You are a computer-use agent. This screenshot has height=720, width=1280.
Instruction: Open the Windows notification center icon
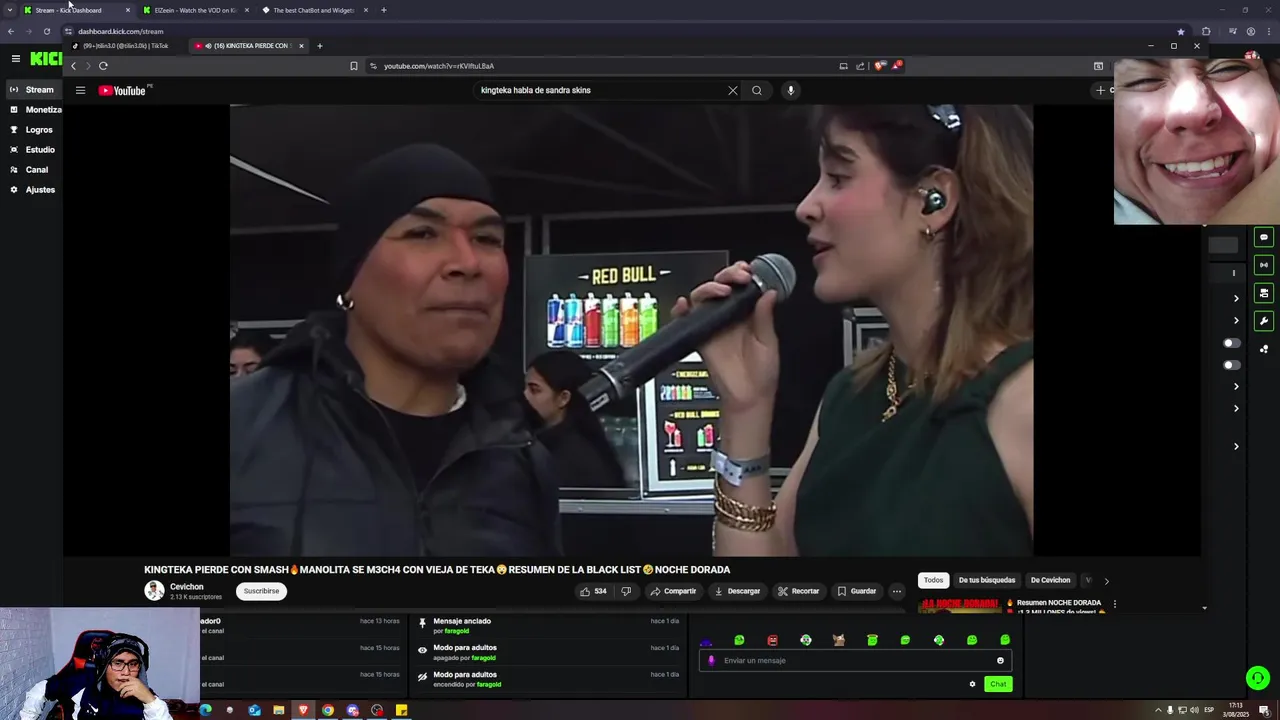[1264, 710]
